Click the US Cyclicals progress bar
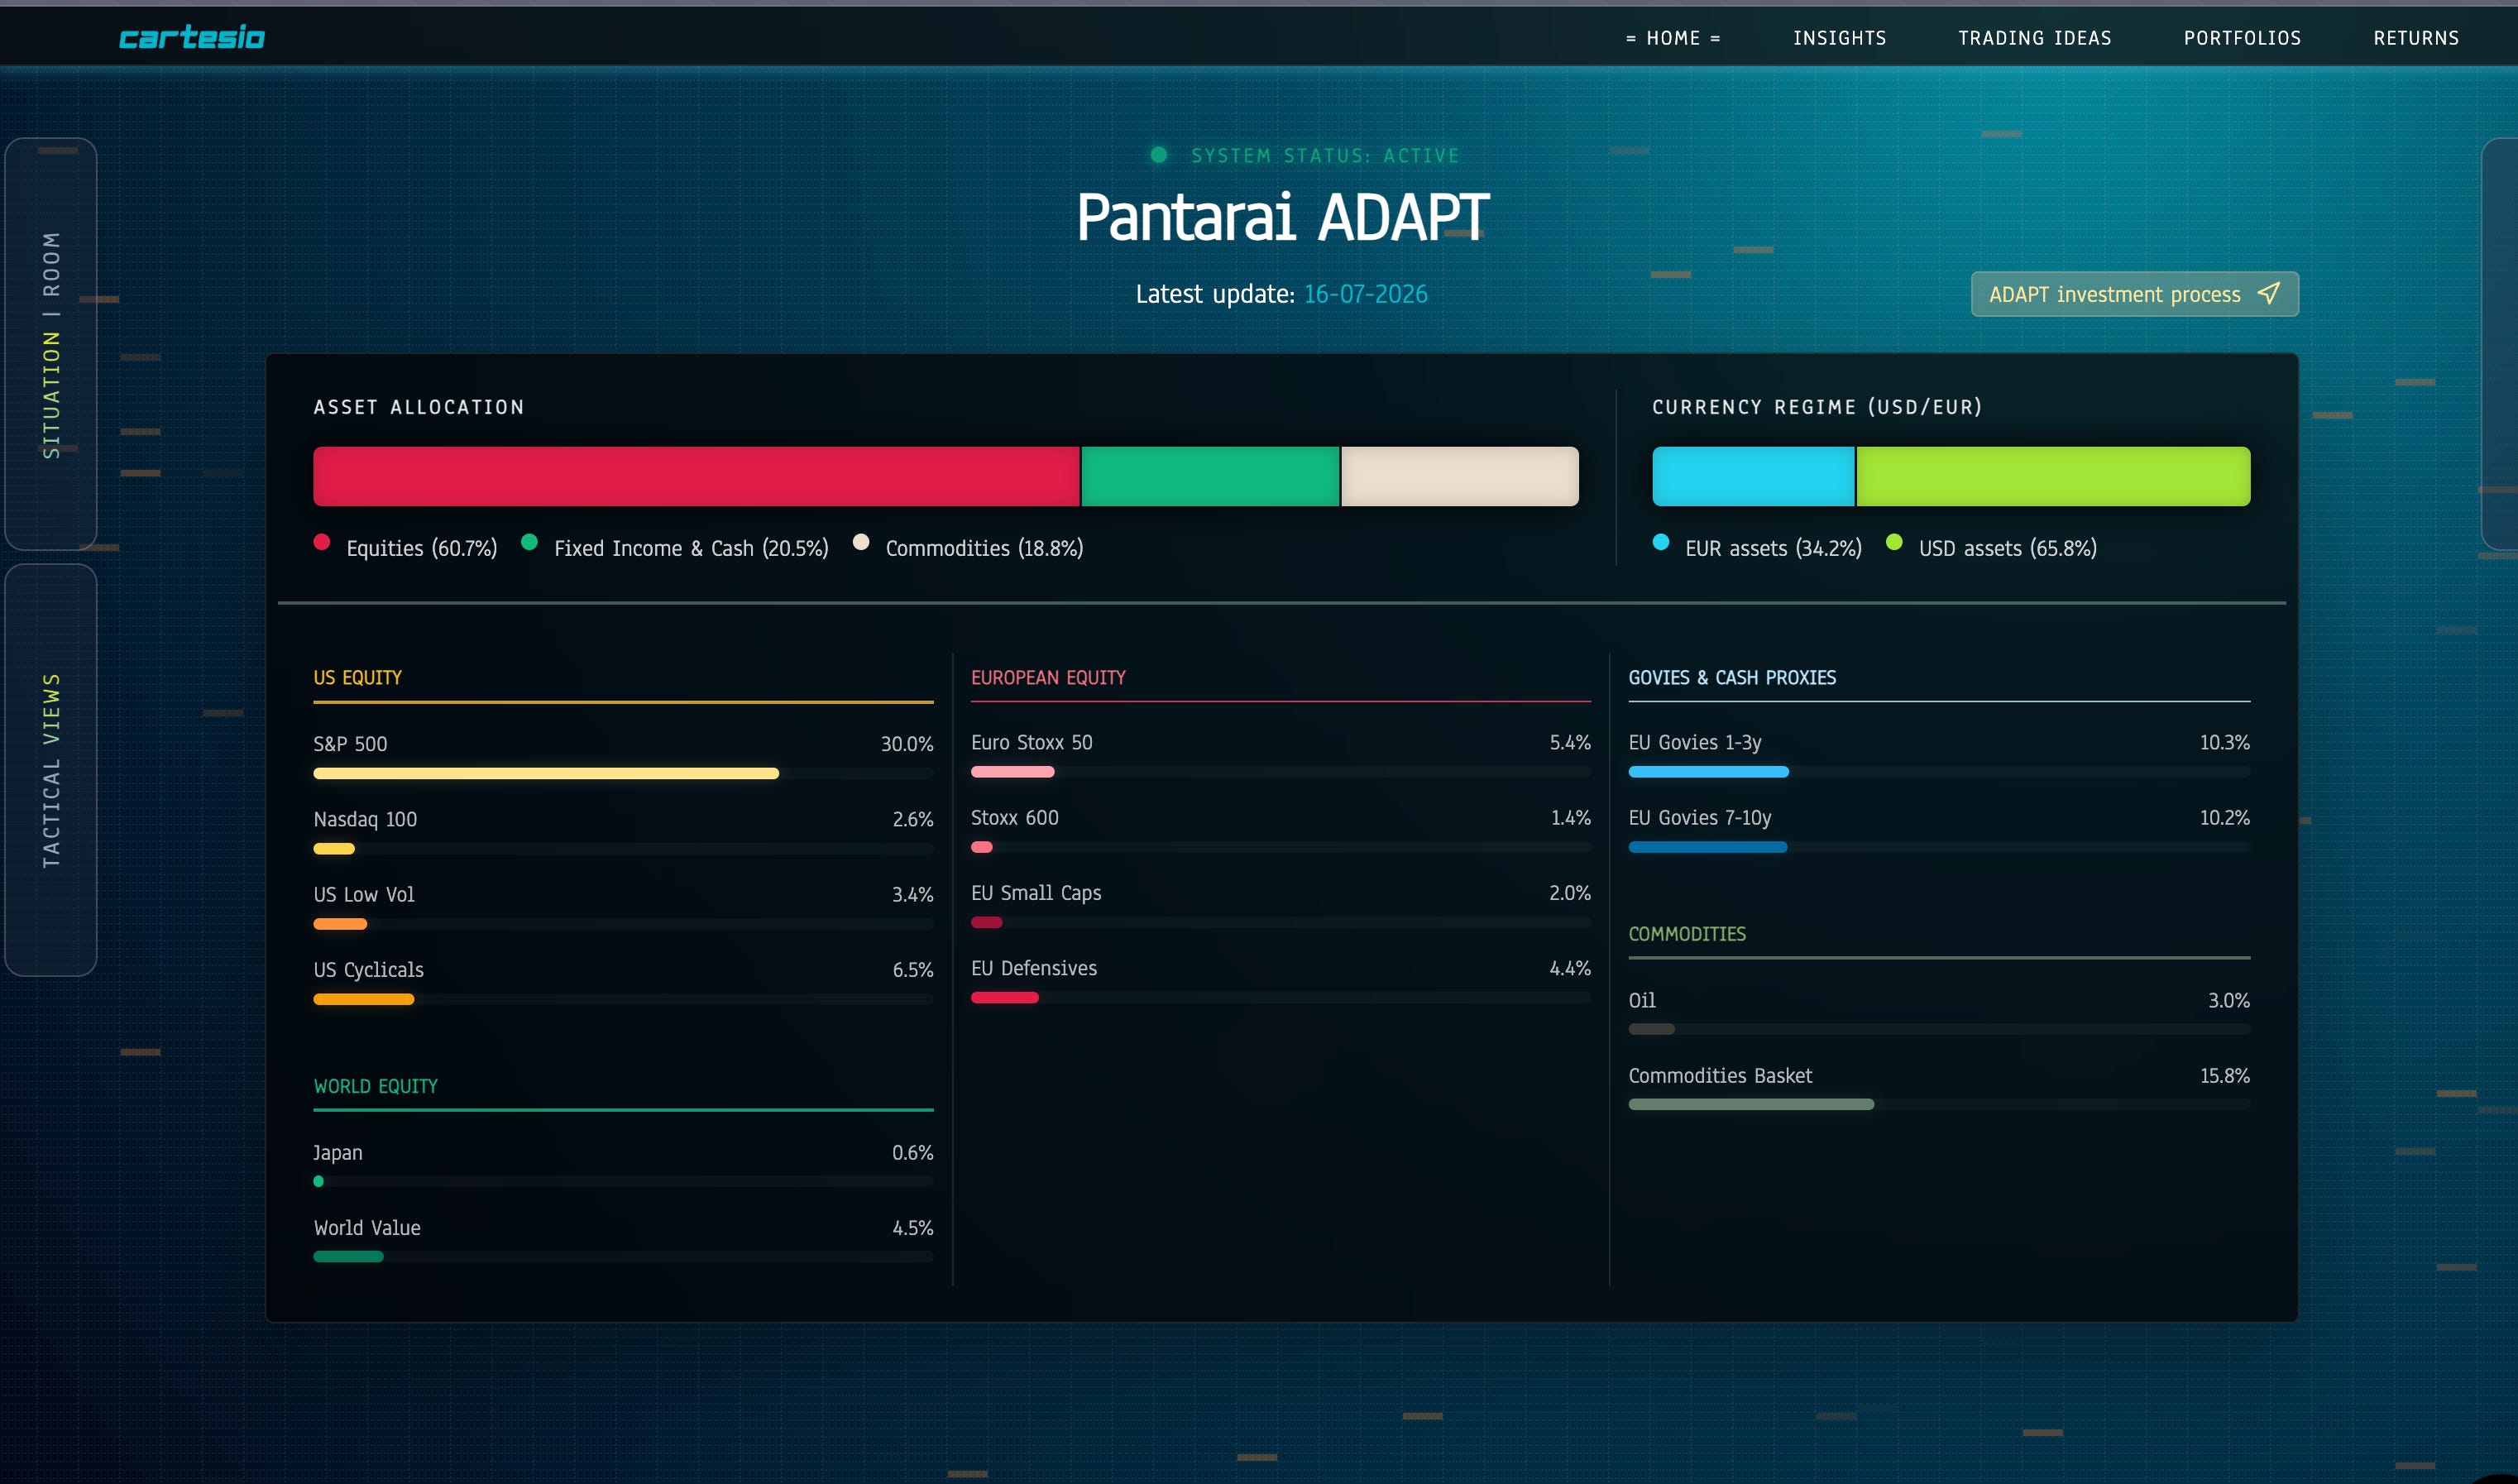 point(623,999)
